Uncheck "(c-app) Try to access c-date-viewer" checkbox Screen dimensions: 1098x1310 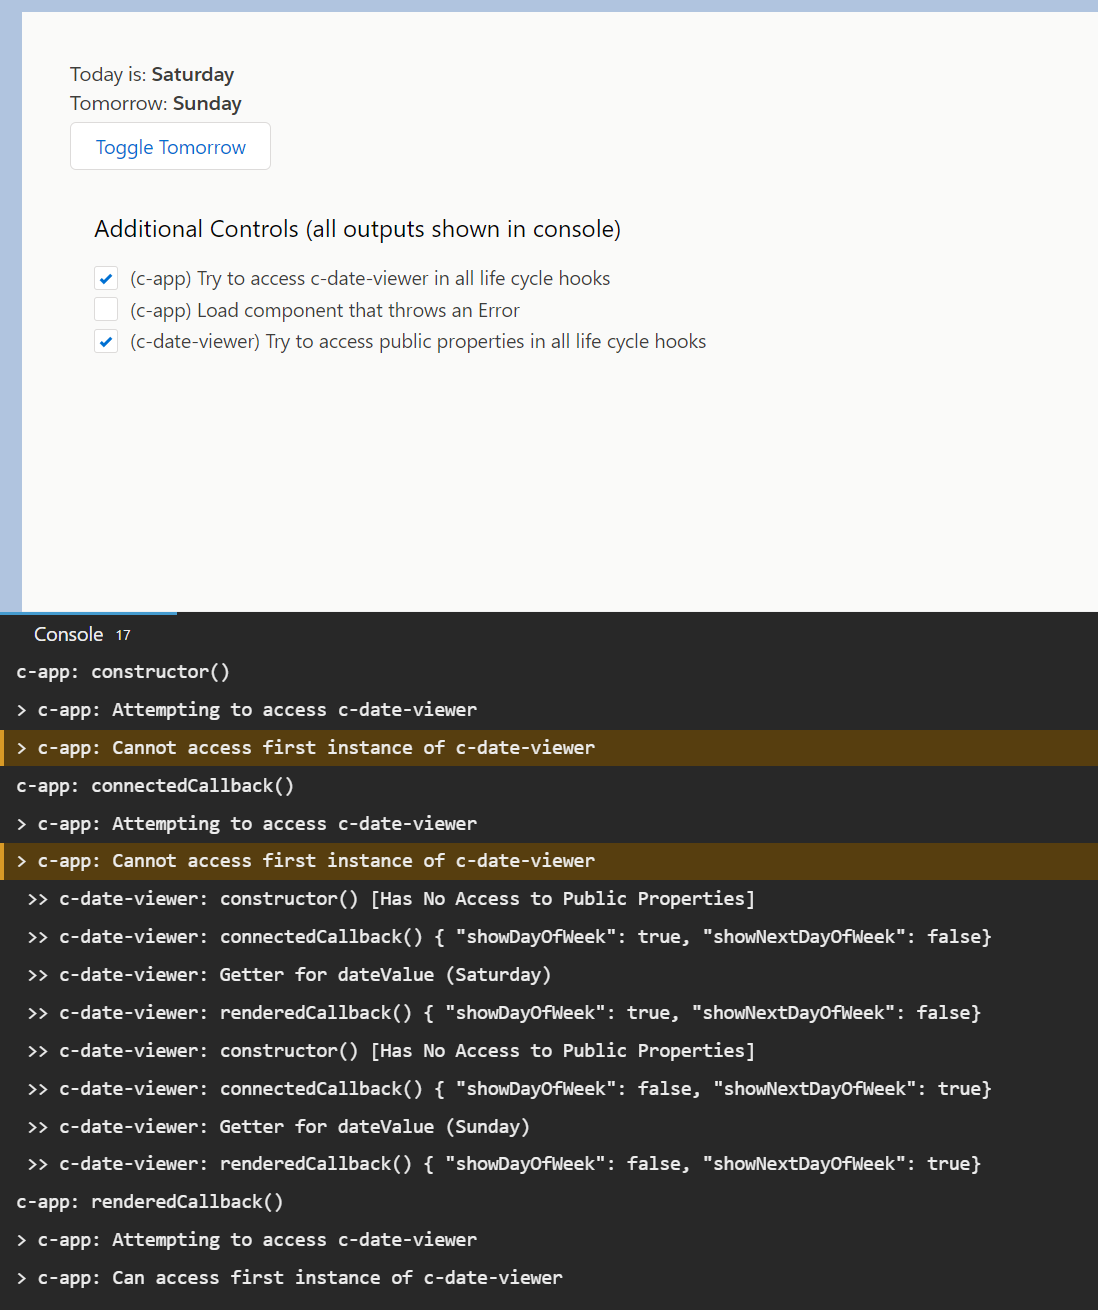(106, 278)
